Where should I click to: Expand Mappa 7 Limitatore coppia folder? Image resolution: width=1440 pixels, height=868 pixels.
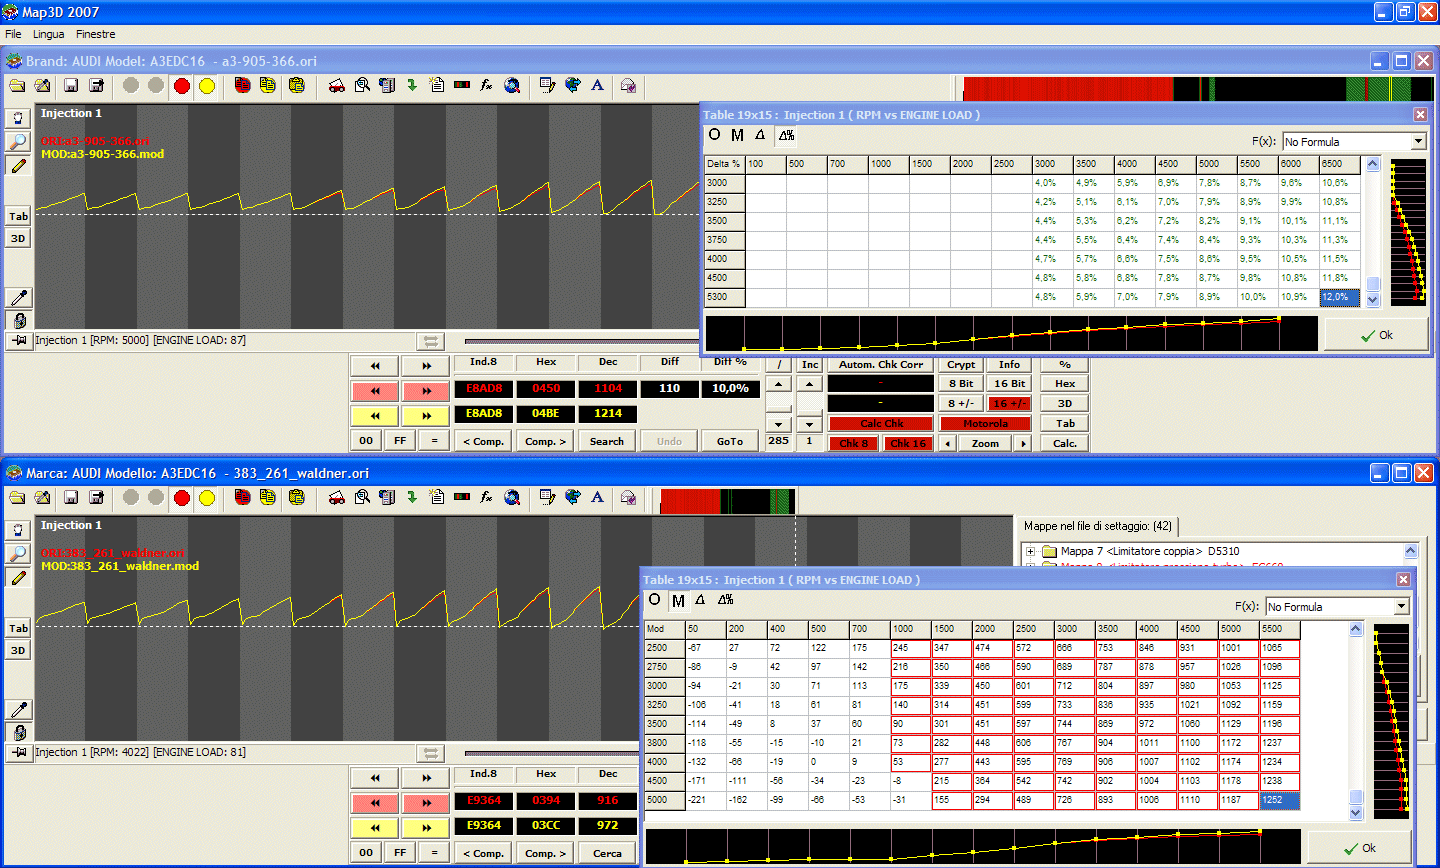pyautogui.click(x=1030, y=550)
